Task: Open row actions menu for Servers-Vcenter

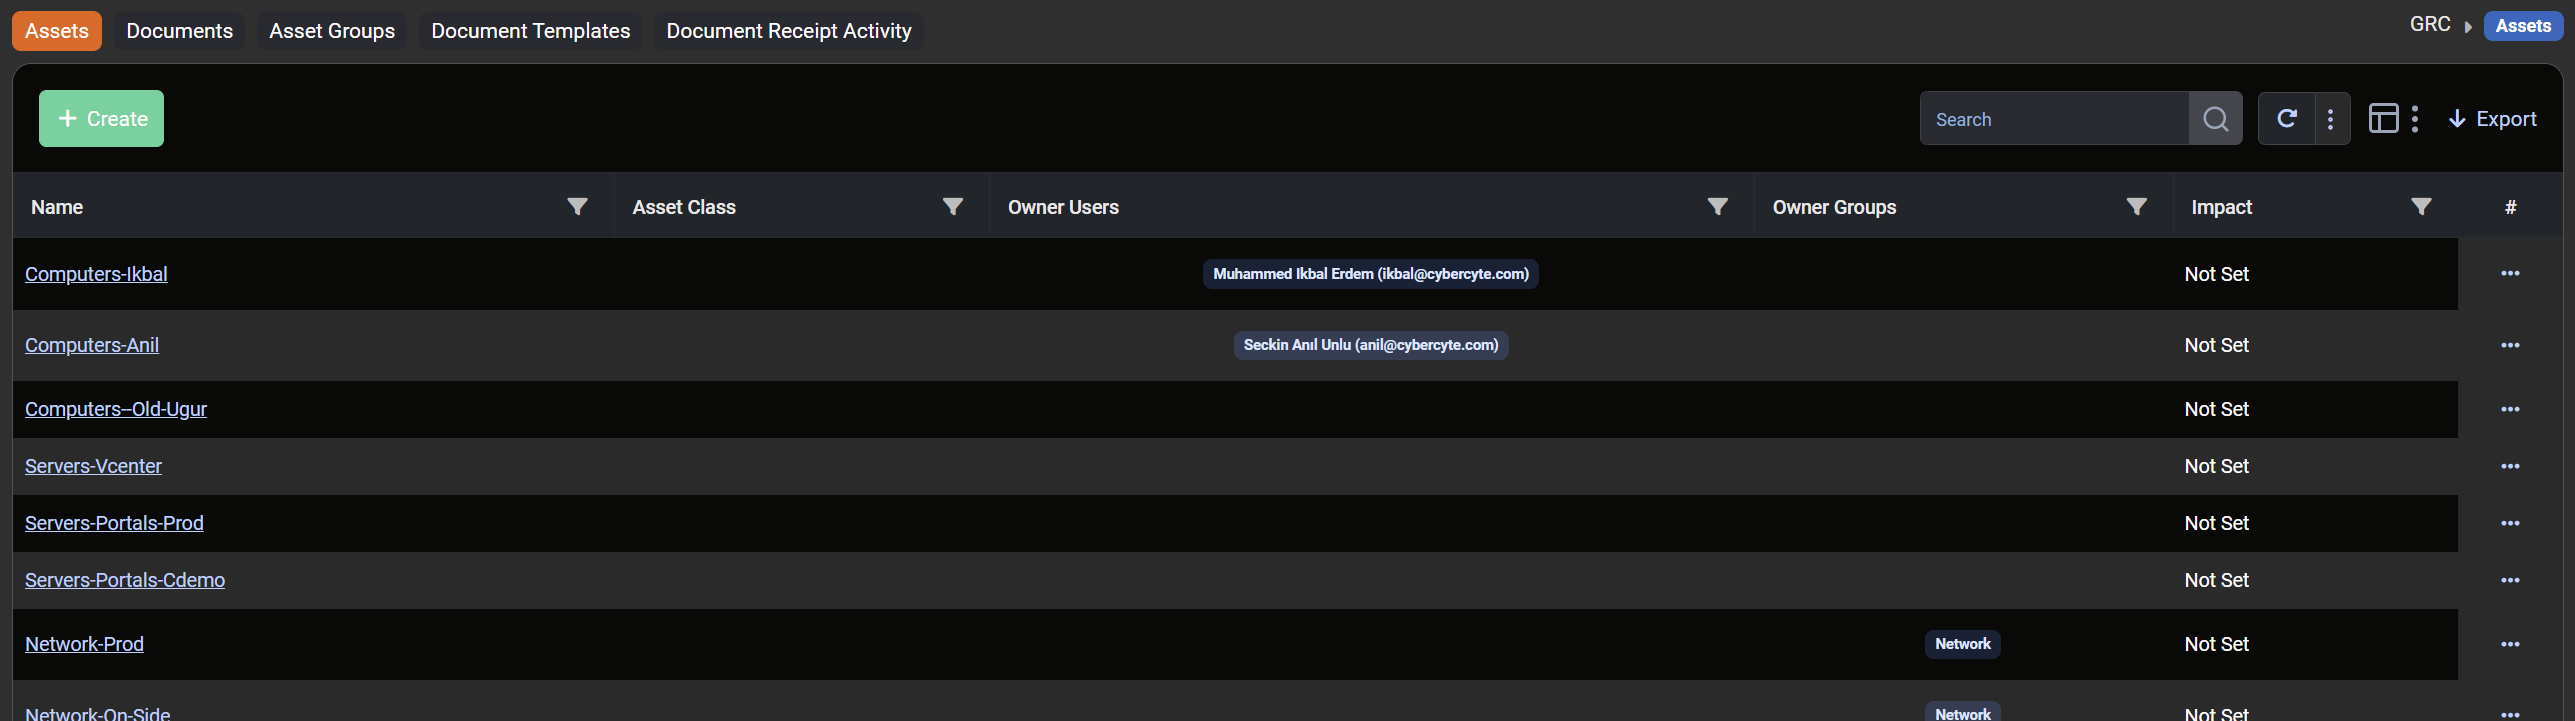Action: pos(2510,467)
